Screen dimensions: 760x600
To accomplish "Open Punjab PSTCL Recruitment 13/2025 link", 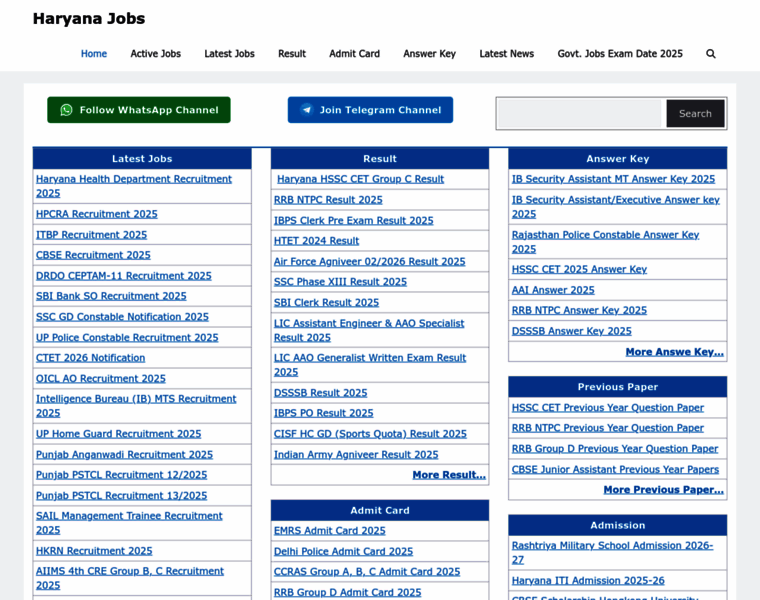I will pyautogui.click(x=121, y=496).
